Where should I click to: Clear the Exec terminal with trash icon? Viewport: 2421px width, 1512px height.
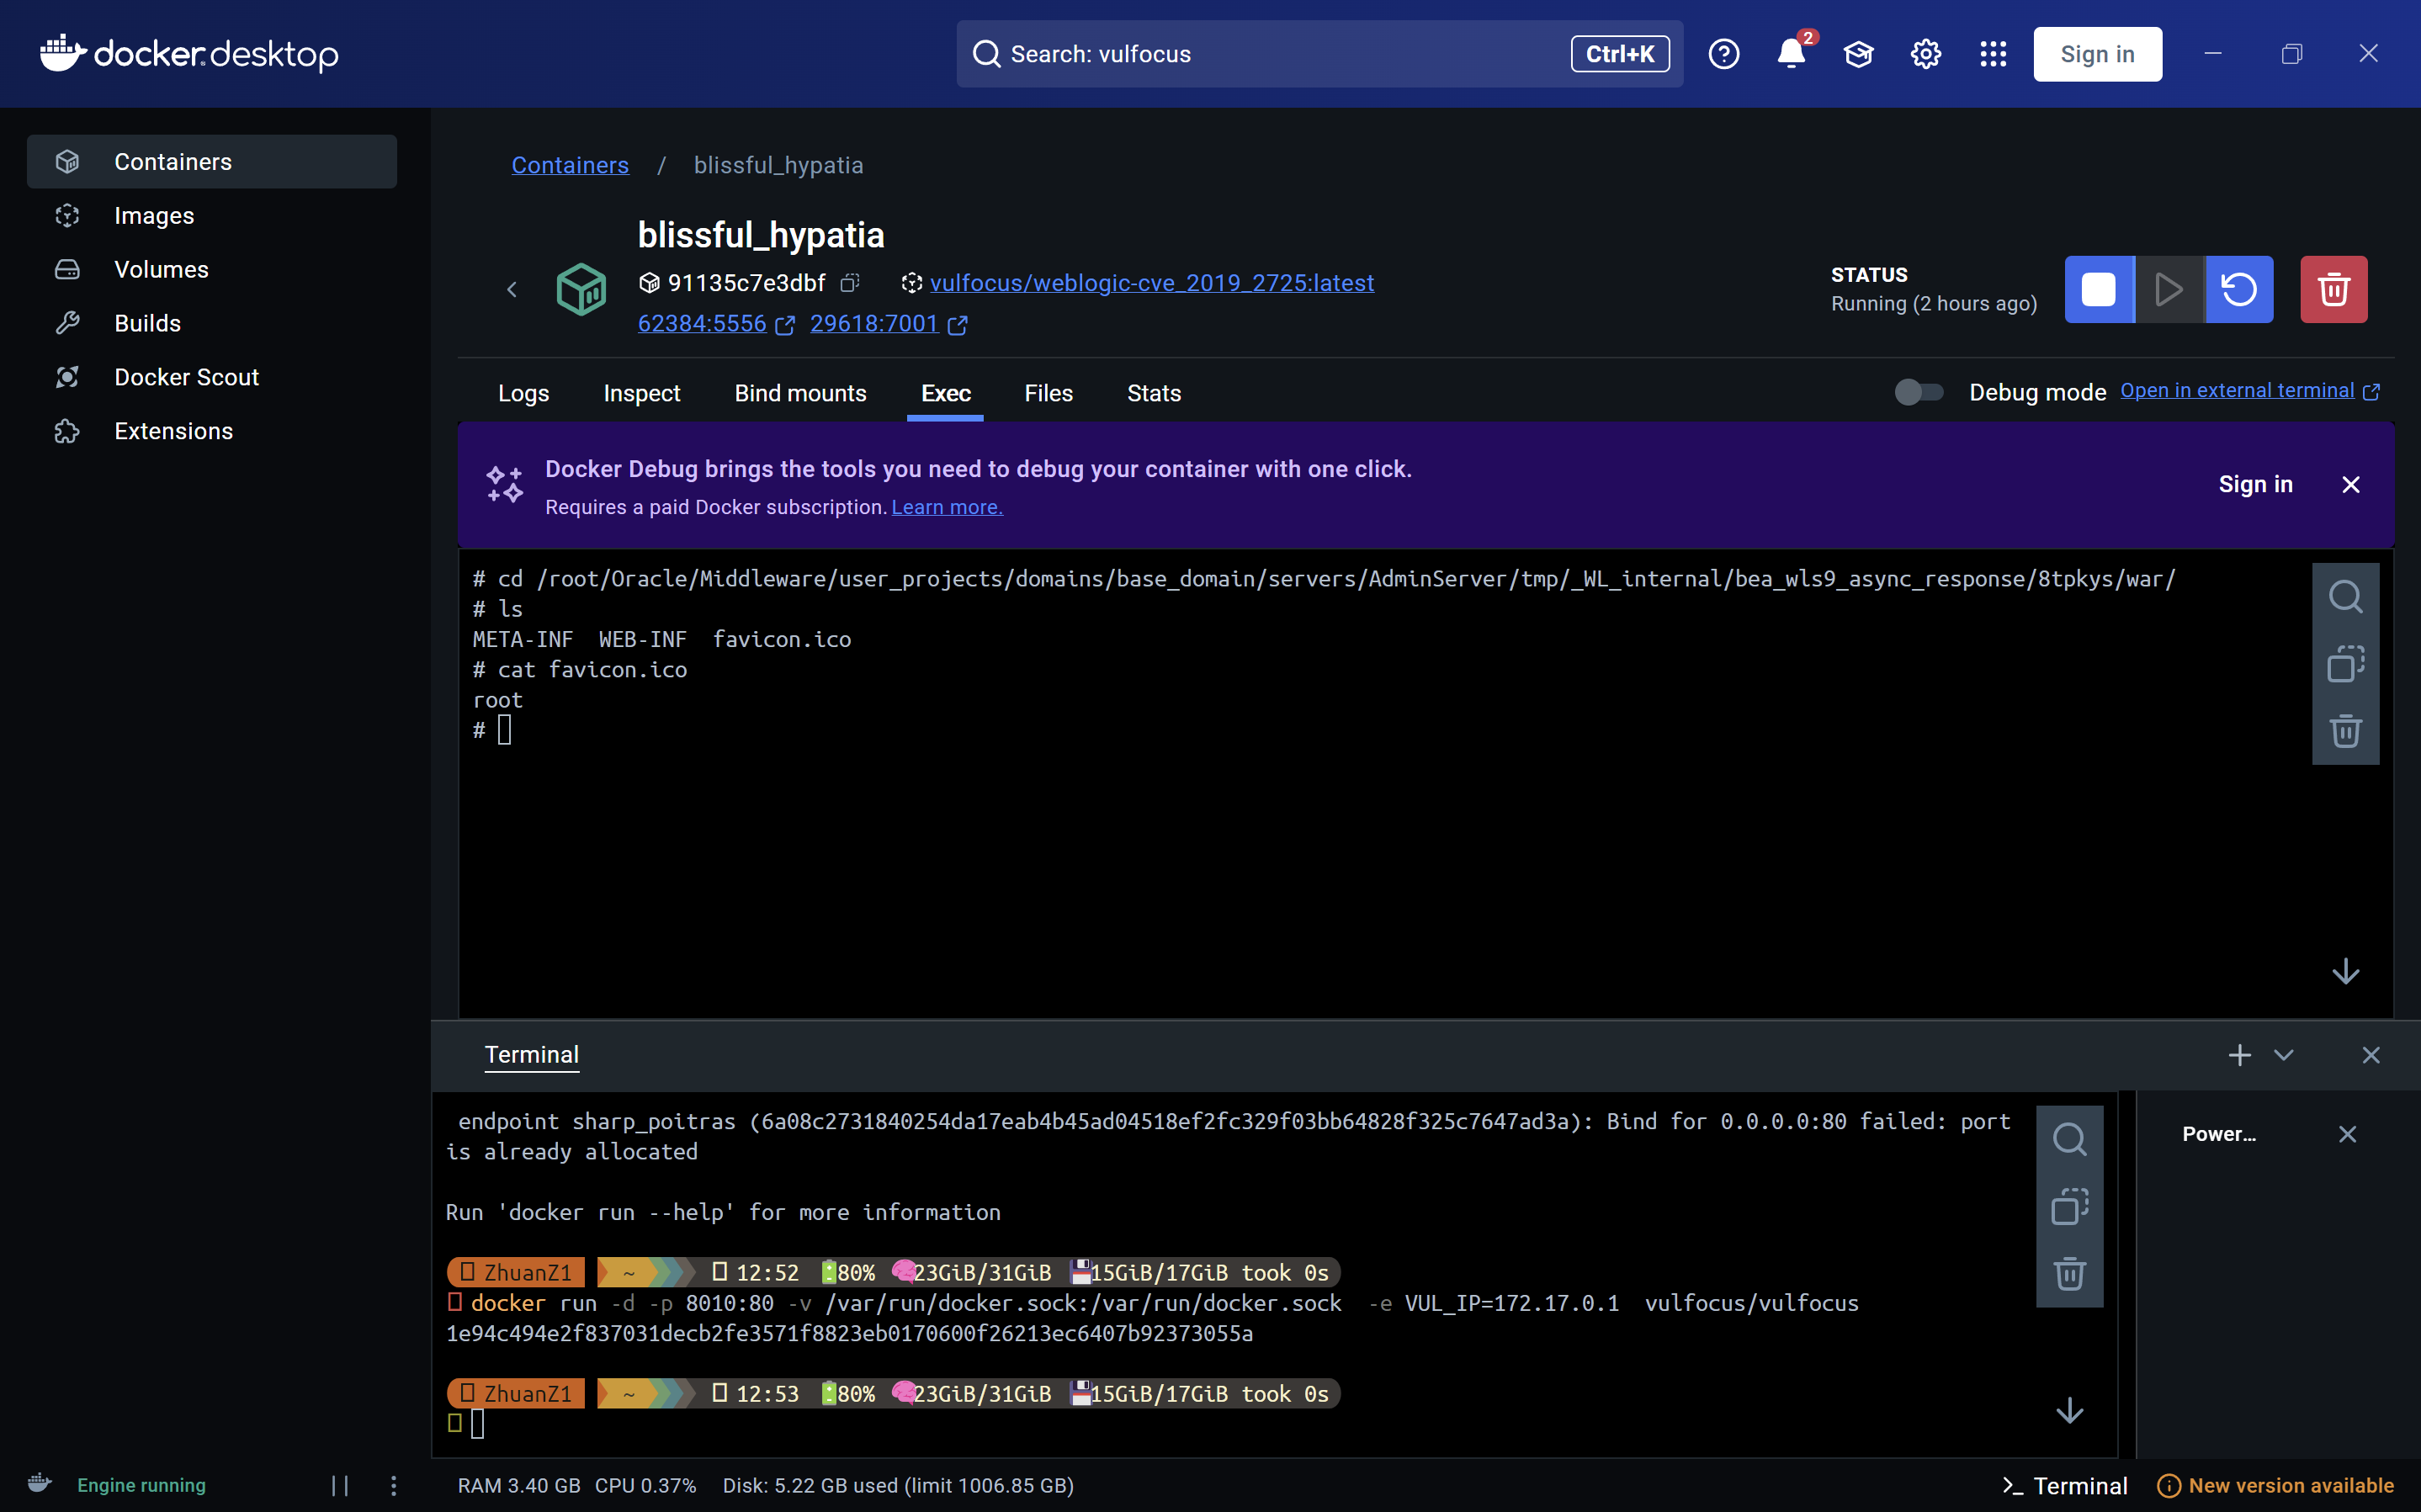click(x=2346, y=731)
